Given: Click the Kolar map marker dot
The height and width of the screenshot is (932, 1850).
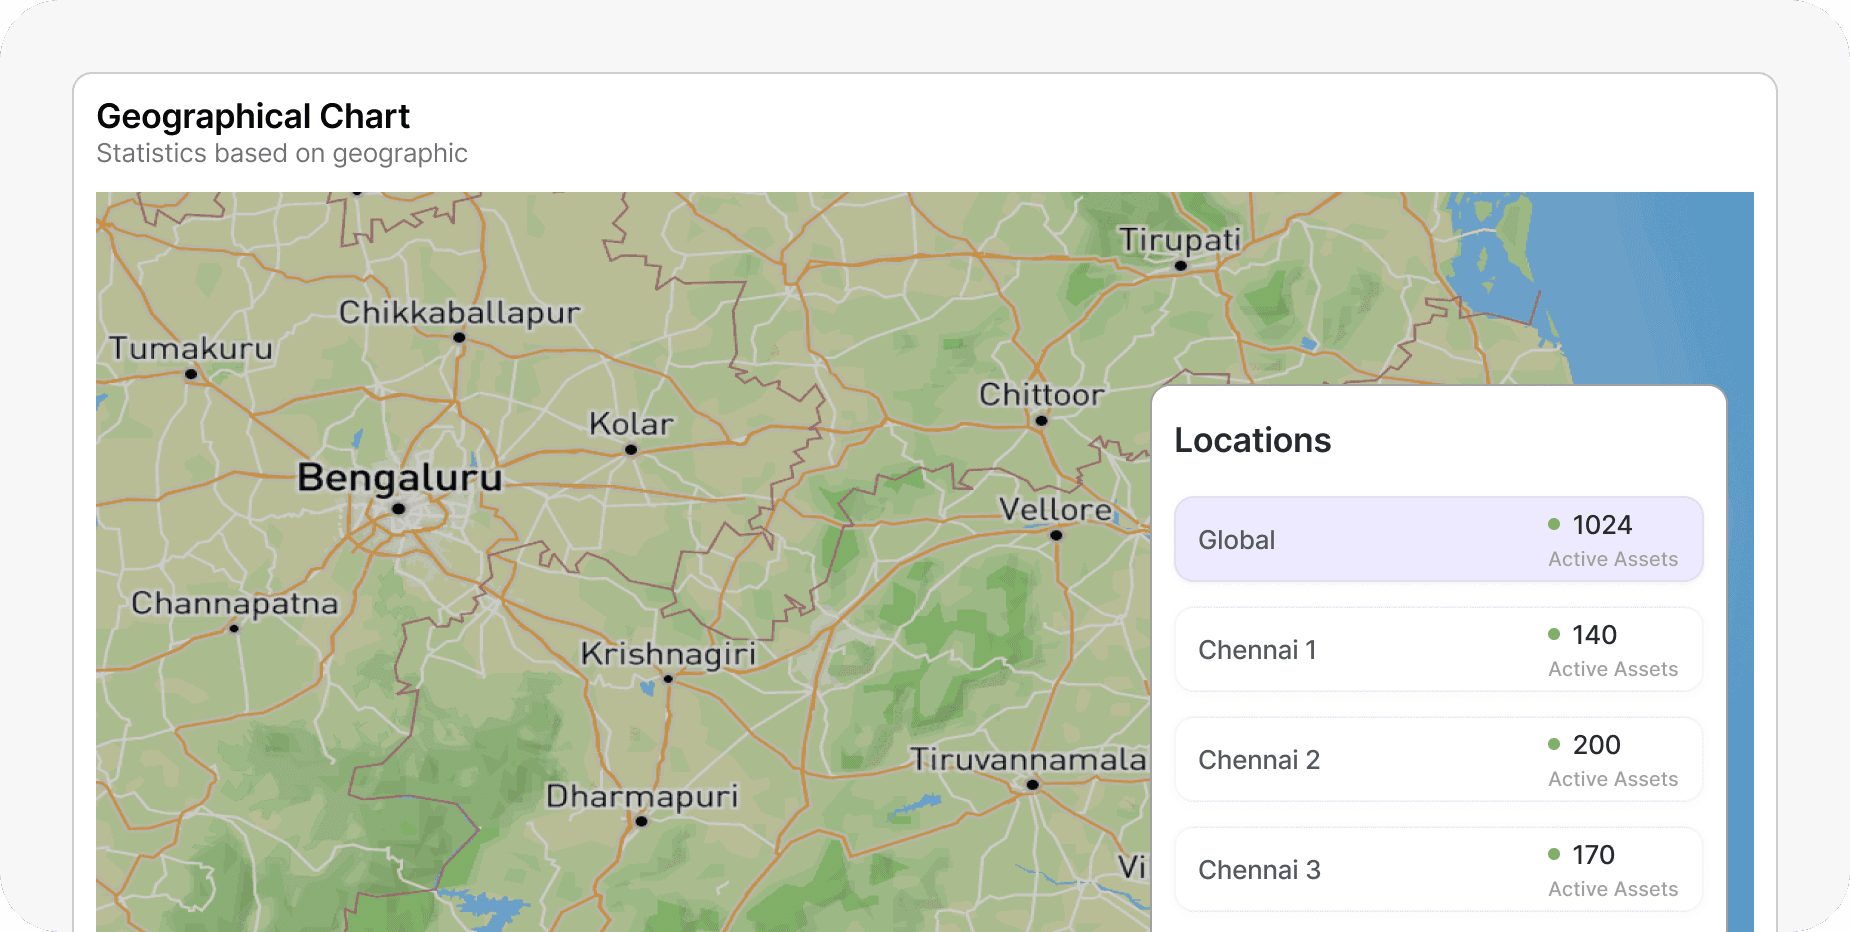Looking at the screenshot, I should 631,450.
